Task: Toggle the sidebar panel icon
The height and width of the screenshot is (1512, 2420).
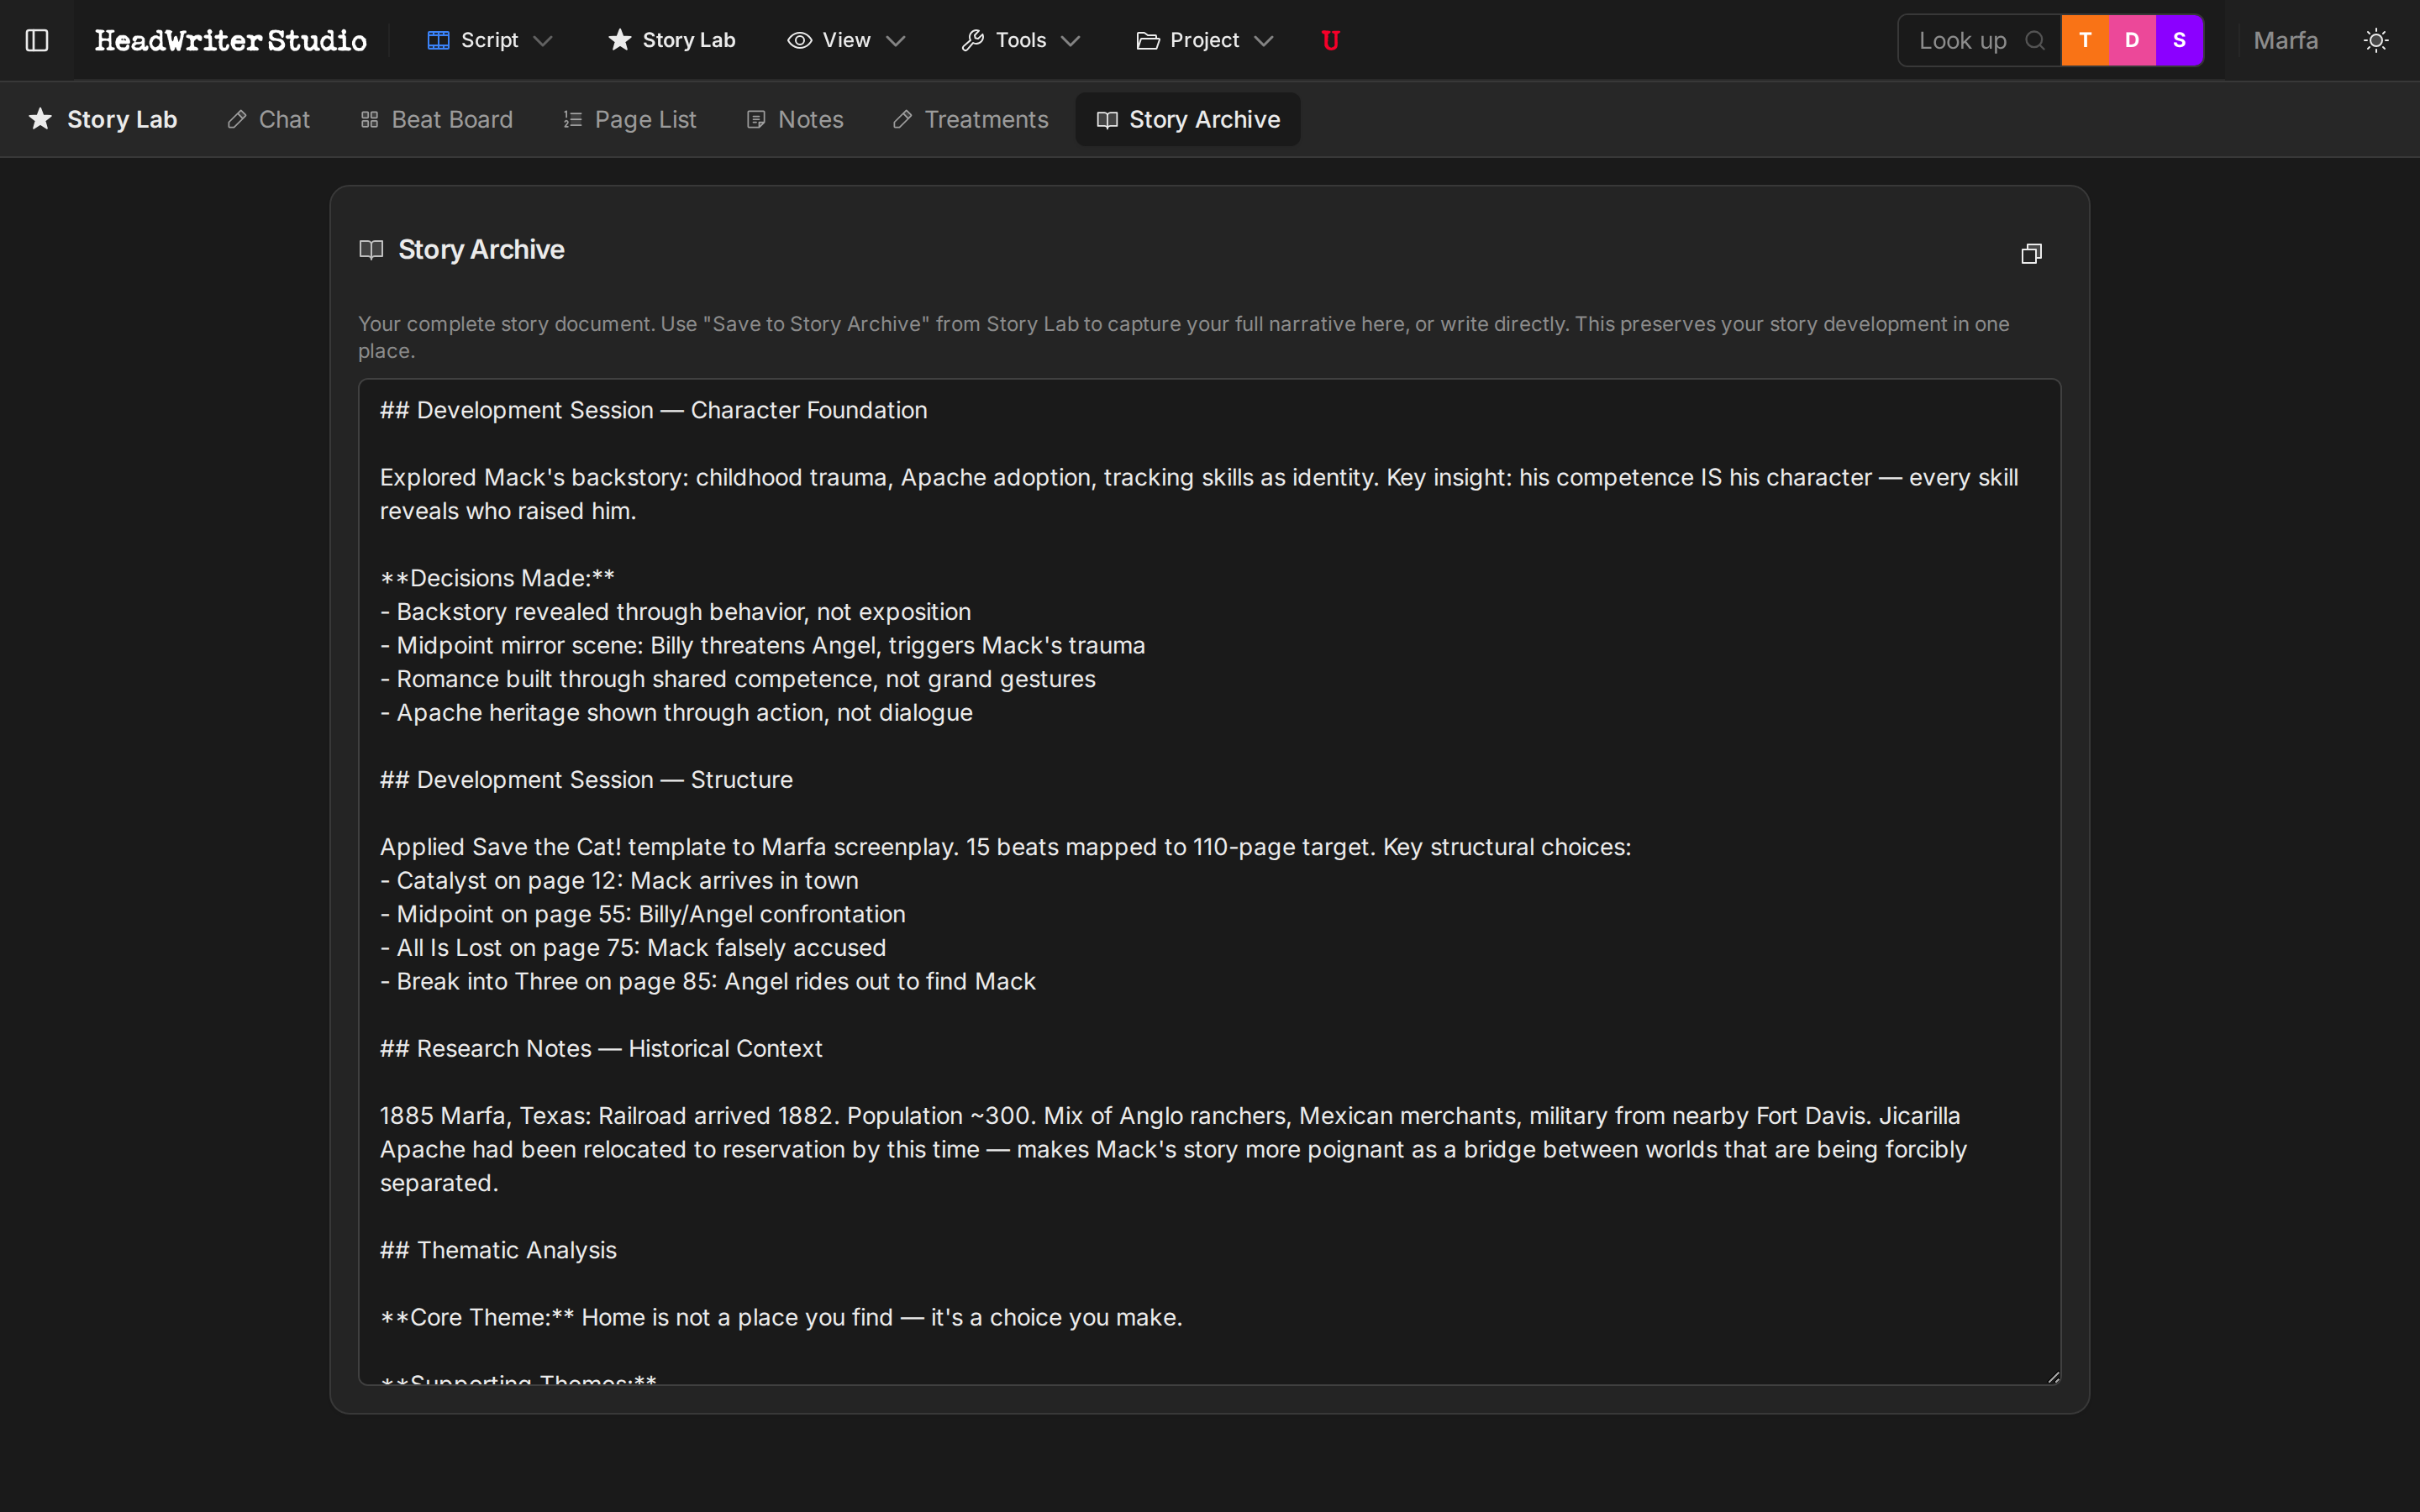Action: [x=37, y=40]
